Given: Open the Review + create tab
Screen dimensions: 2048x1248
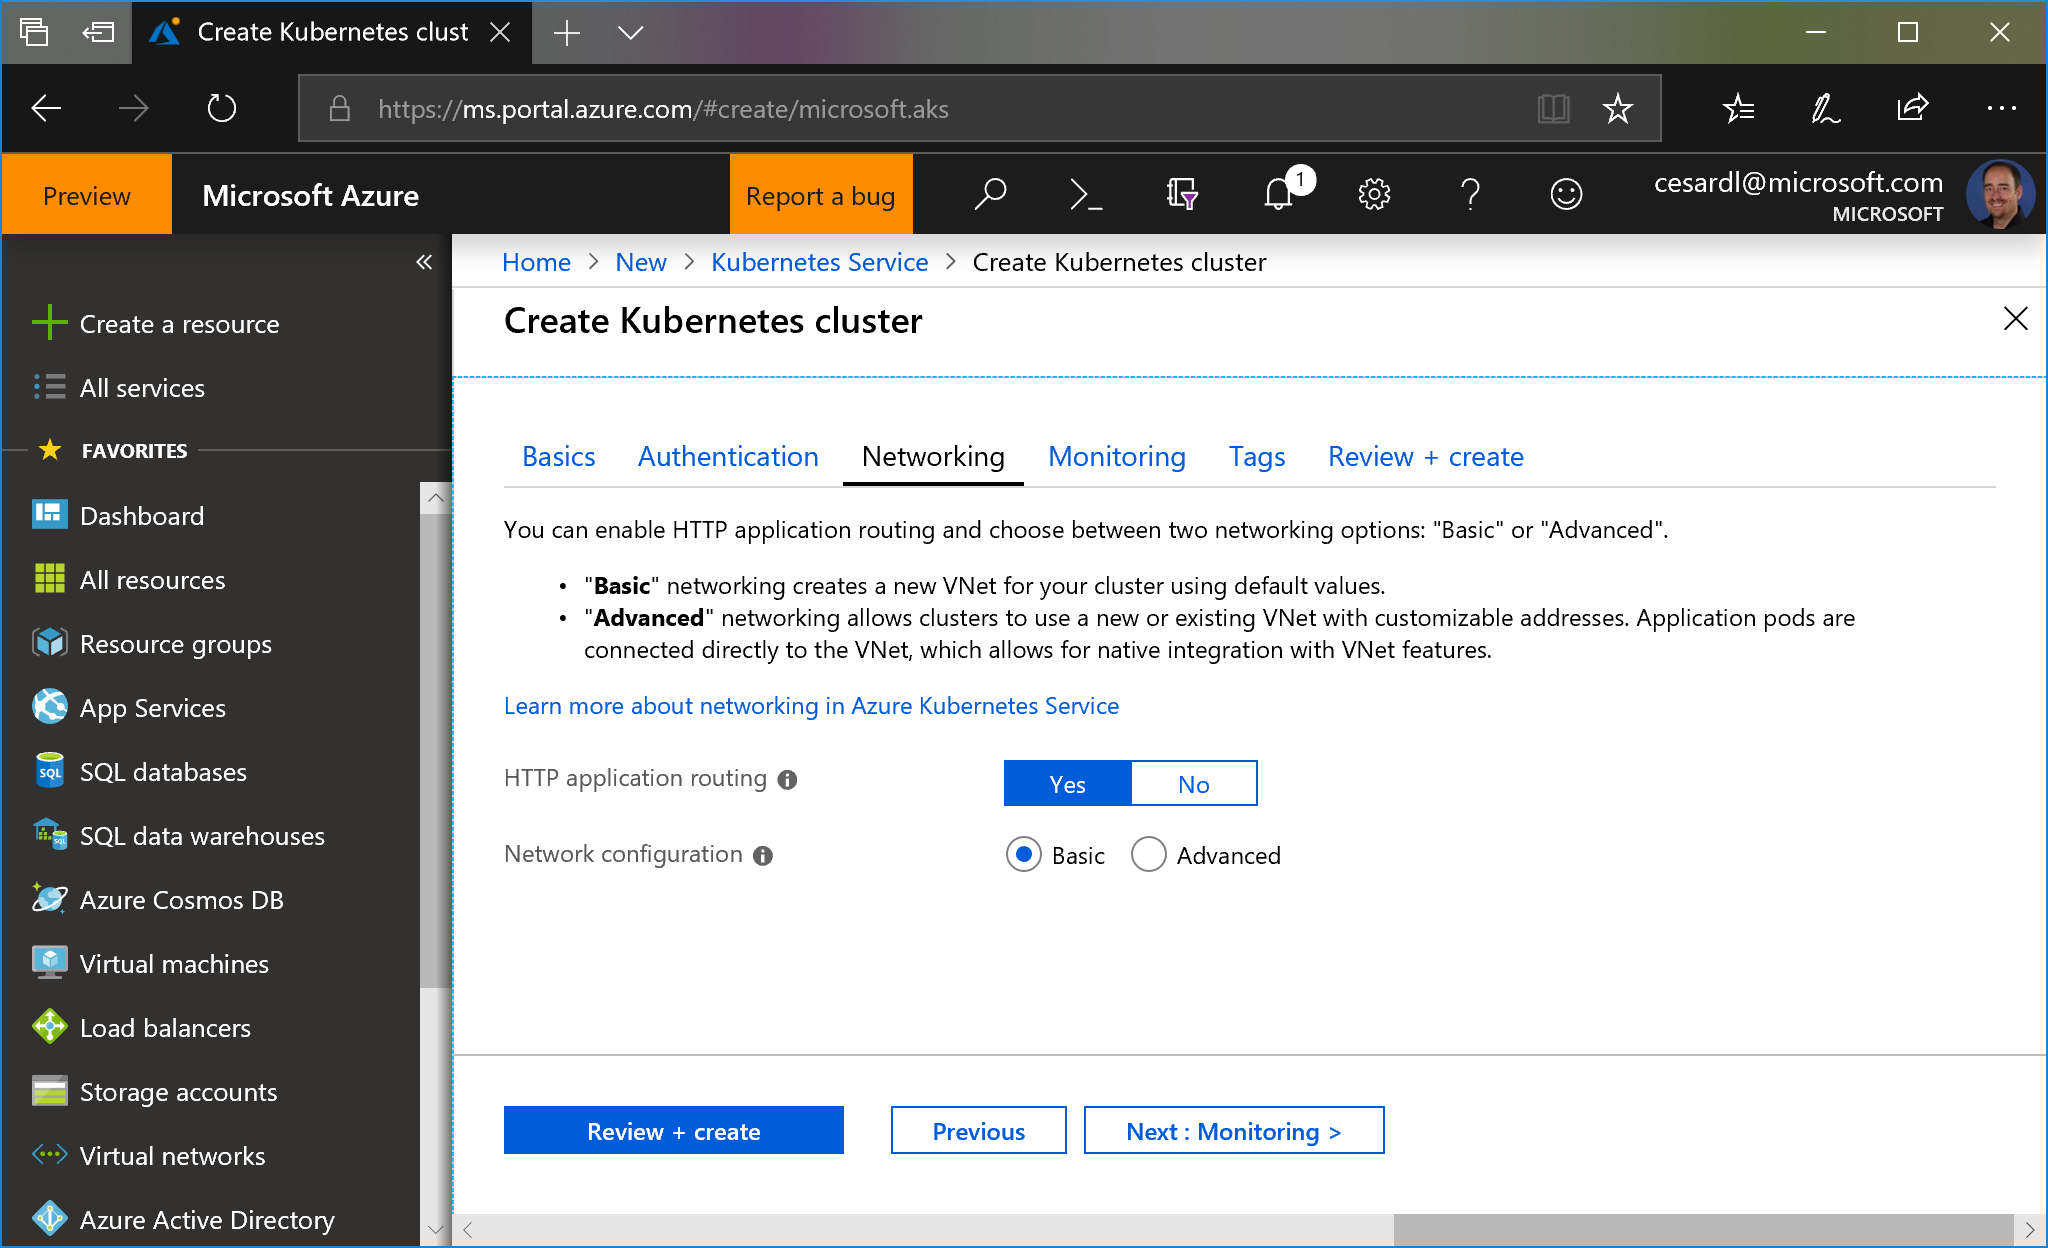Looking at the screenshot, I should (1426, 457).
